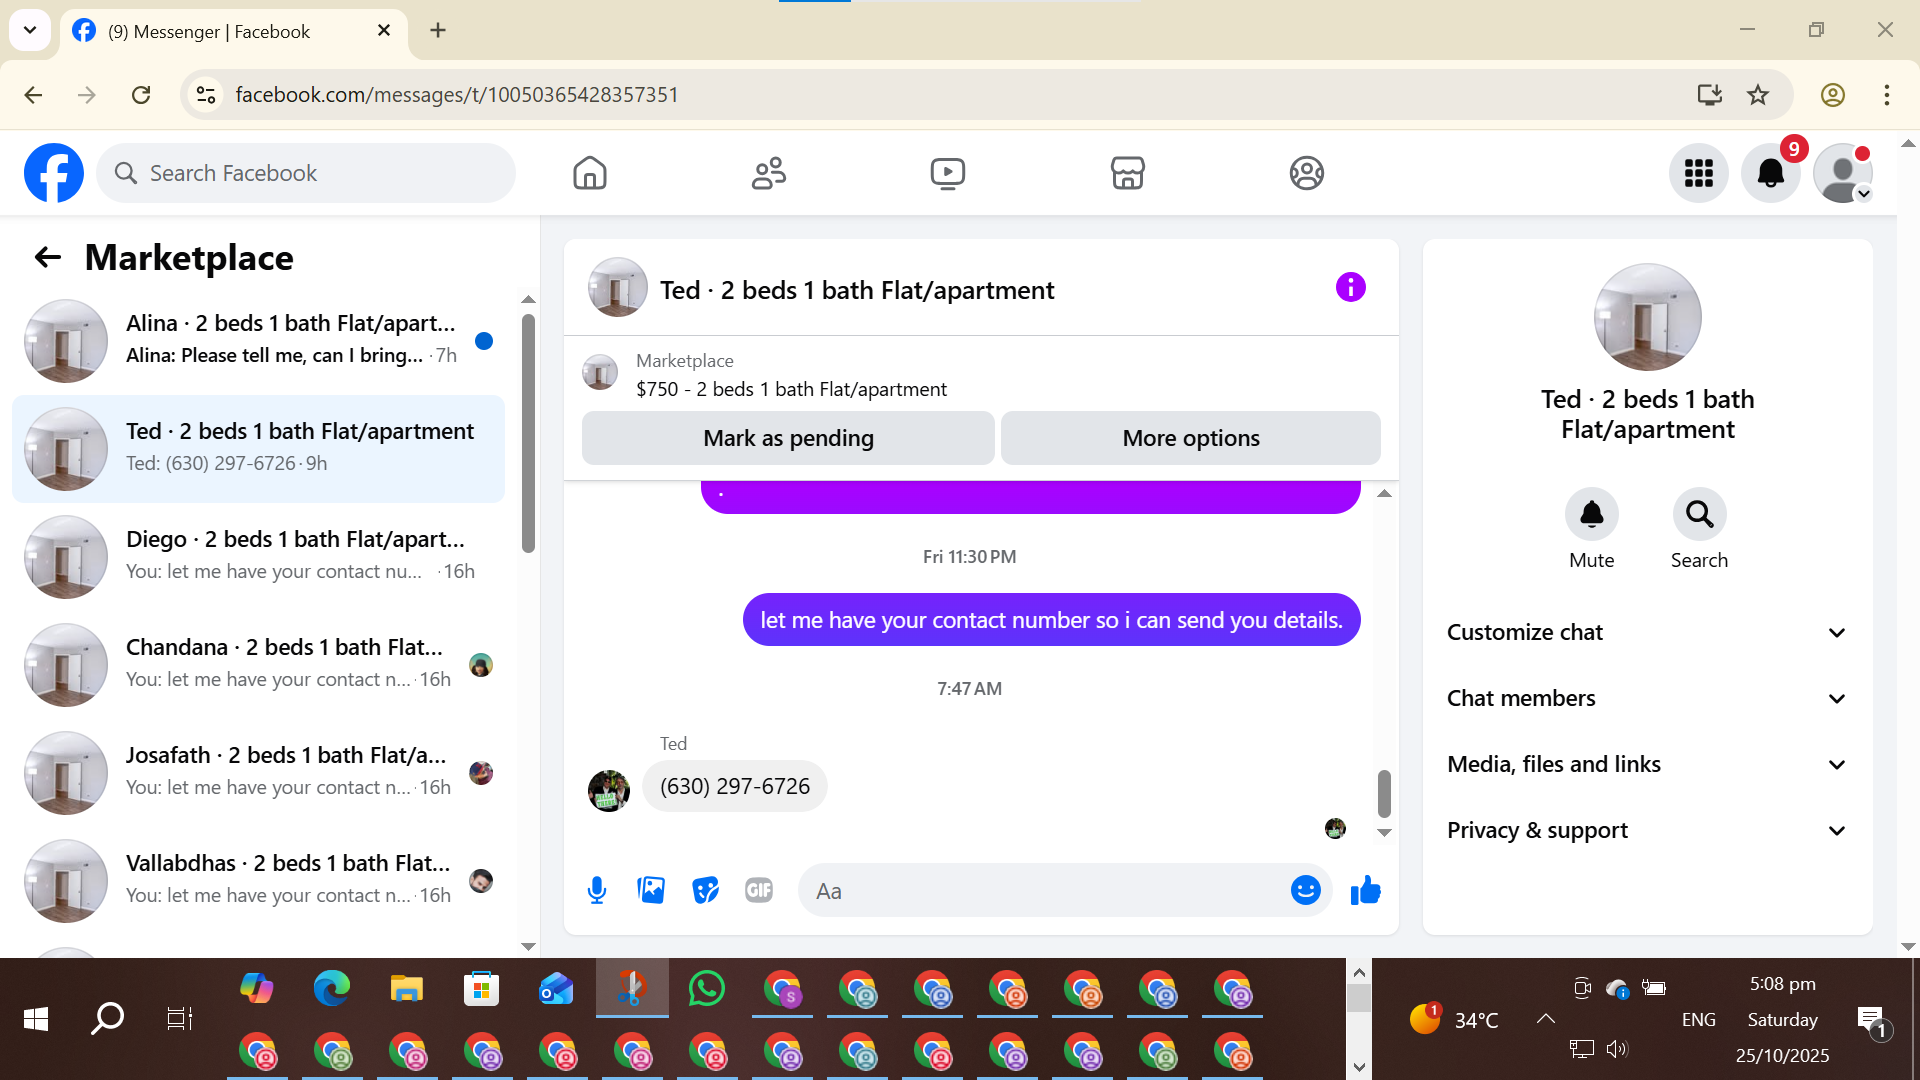Mute this chat with the bell
1920x1080 pixels.
tap(1591, 515)
